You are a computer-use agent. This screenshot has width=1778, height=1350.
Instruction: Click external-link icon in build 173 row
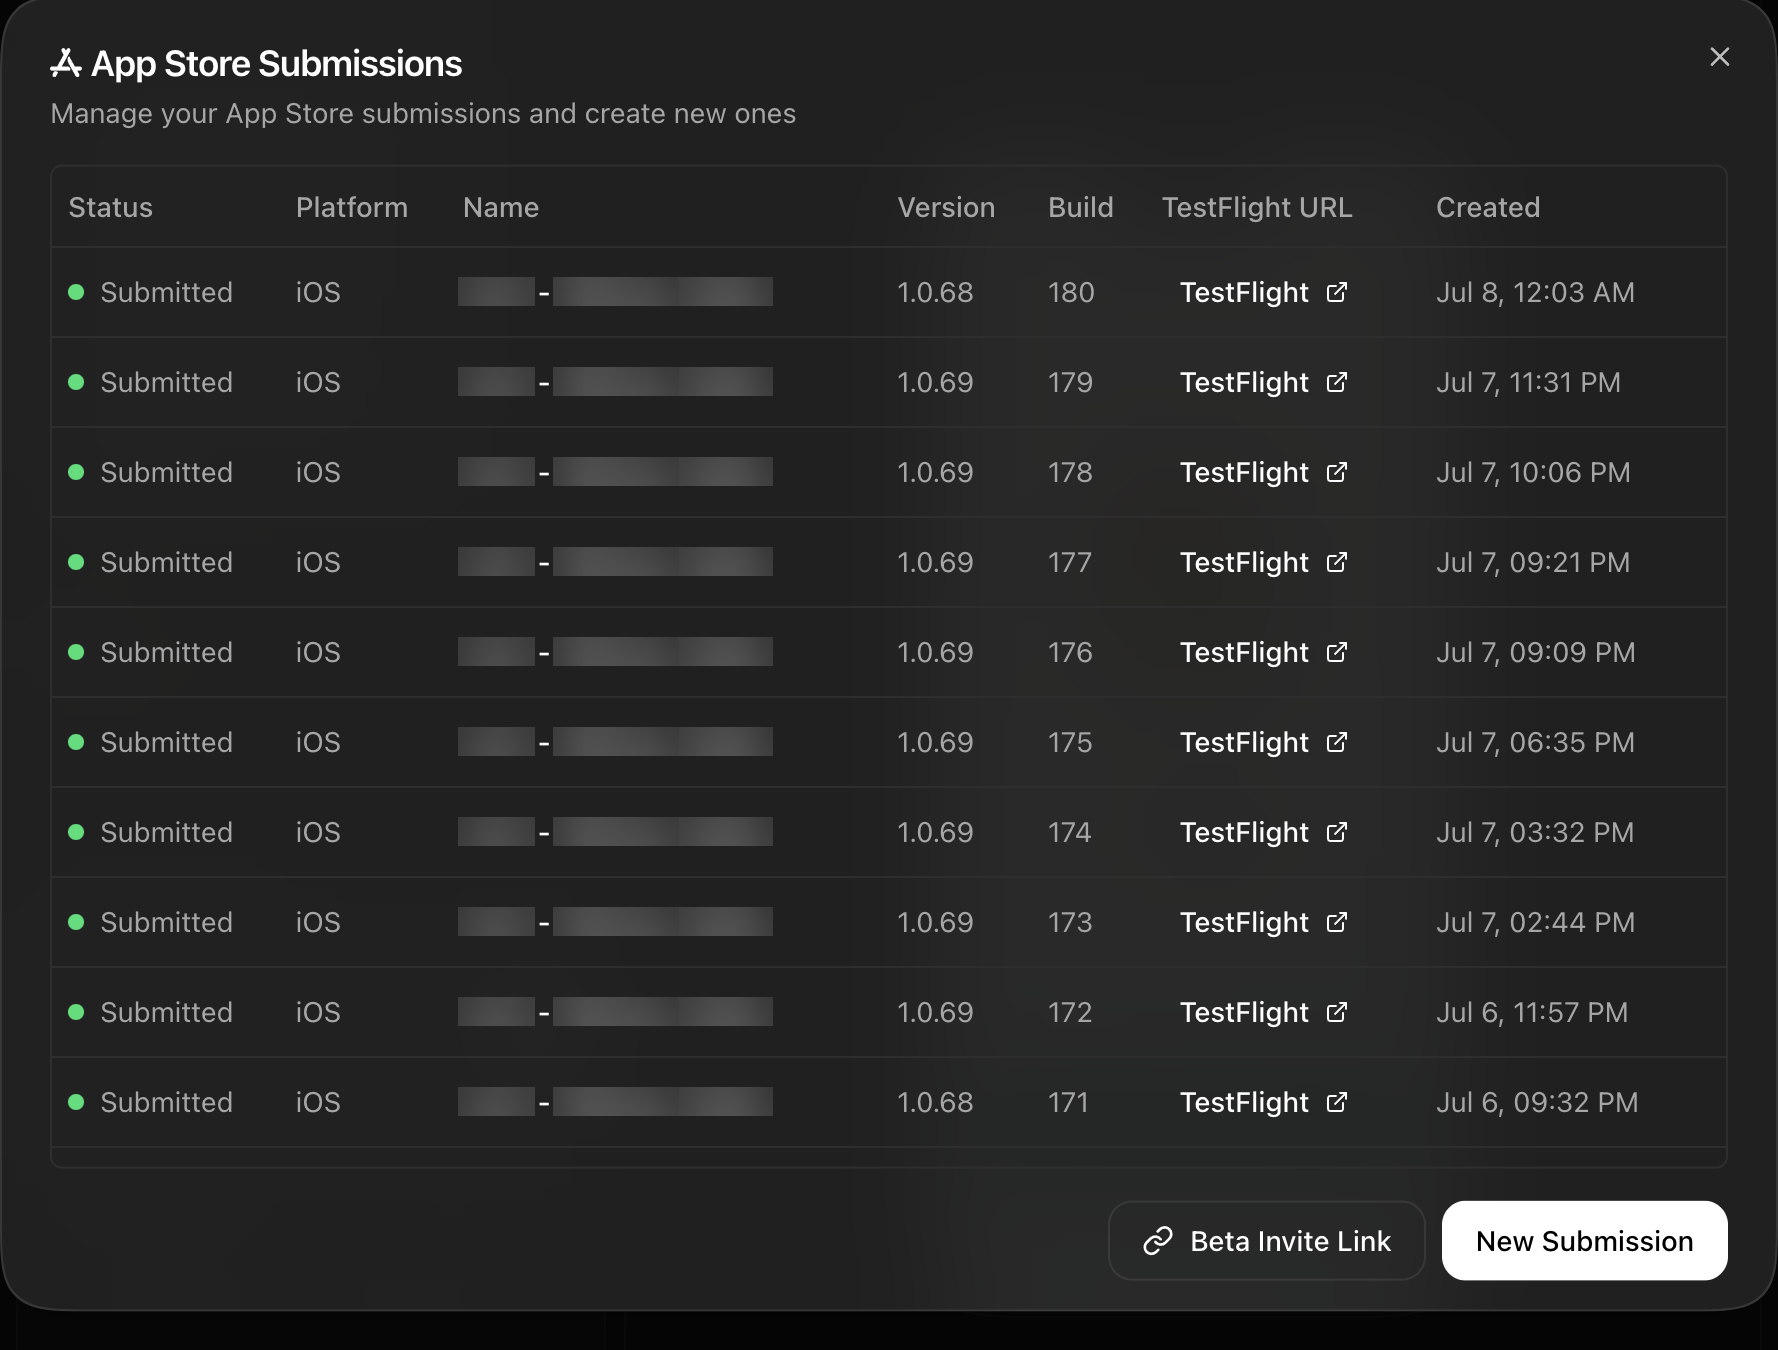[x=1337, y=922]
